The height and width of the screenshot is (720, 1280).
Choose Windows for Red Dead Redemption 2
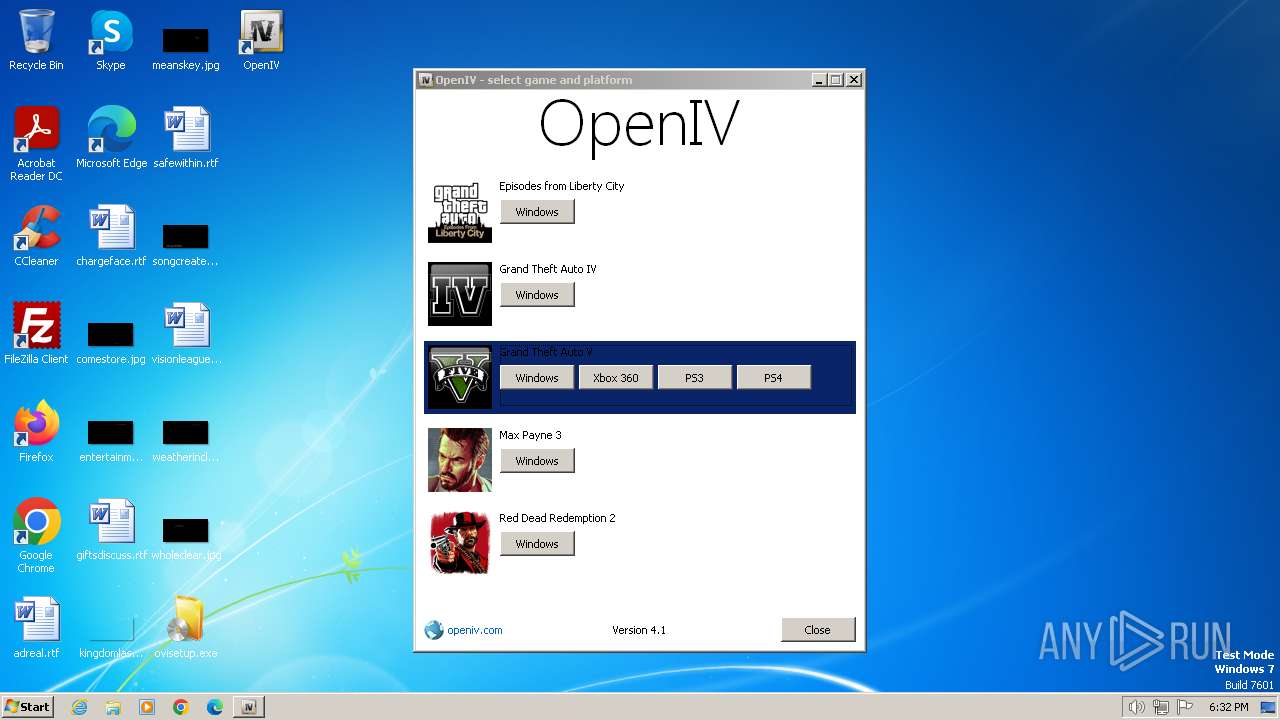coord(537,544)
